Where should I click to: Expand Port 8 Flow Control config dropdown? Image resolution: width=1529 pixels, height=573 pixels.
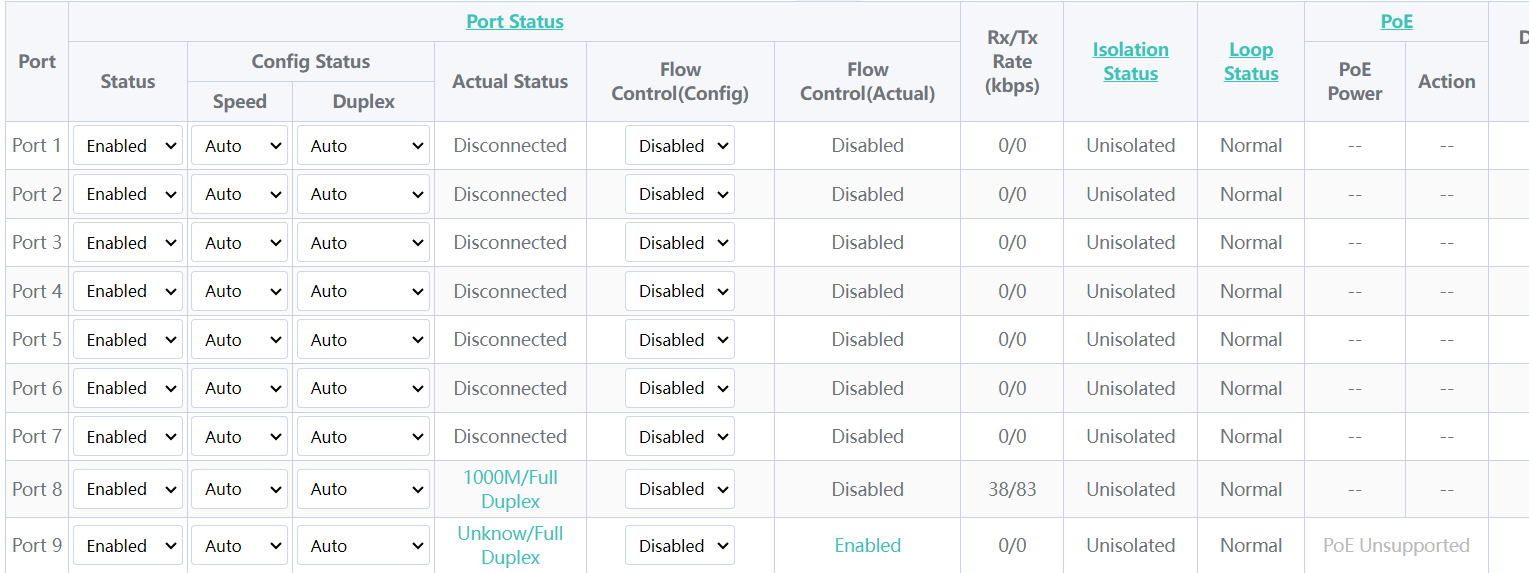680,489
